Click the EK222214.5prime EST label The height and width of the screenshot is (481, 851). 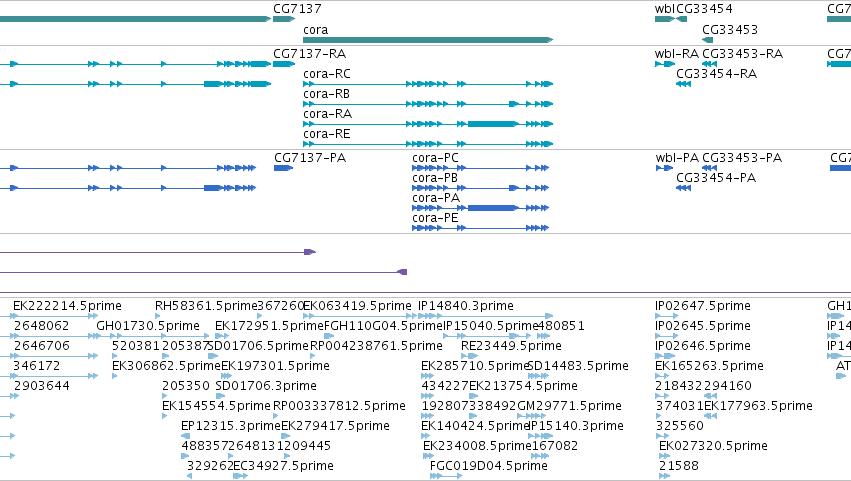point(67,306)
